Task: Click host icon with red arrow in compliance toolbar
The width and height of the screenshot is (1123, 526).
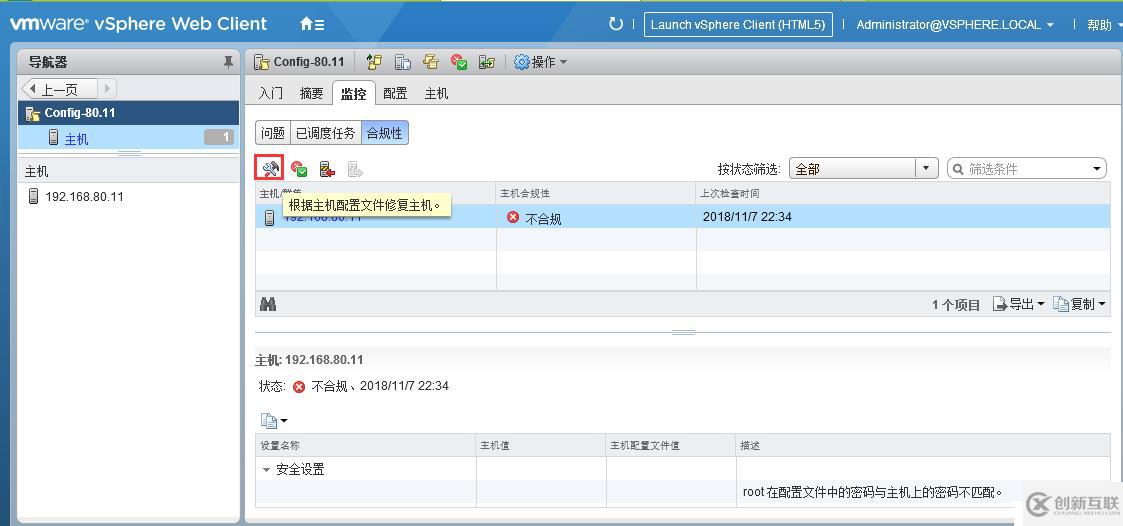Action: pos(327,169)
